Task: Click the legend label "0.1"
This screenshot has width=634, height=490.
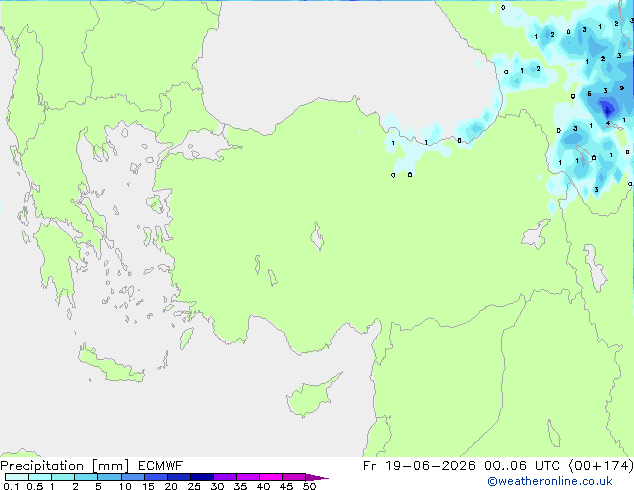Action: pyautogui.click(x=11, y=486)
